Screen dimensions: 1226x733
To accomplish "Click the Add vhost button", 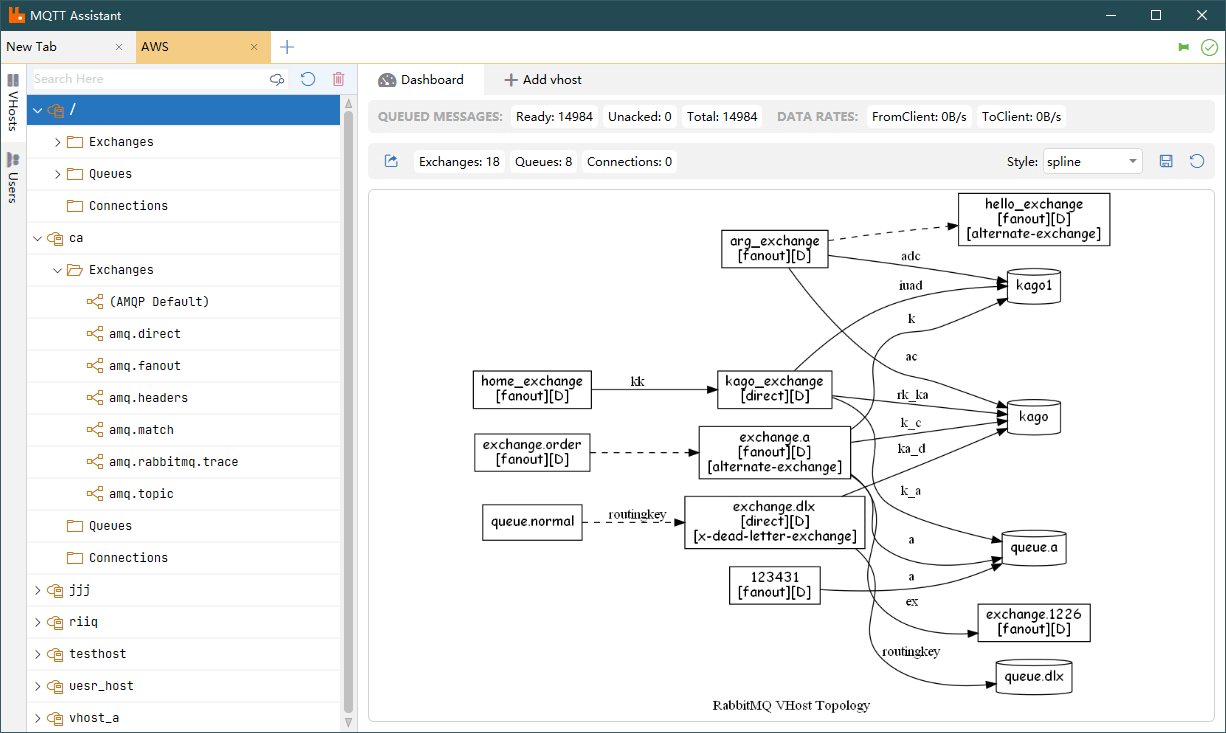I will [x=542, y=80].
